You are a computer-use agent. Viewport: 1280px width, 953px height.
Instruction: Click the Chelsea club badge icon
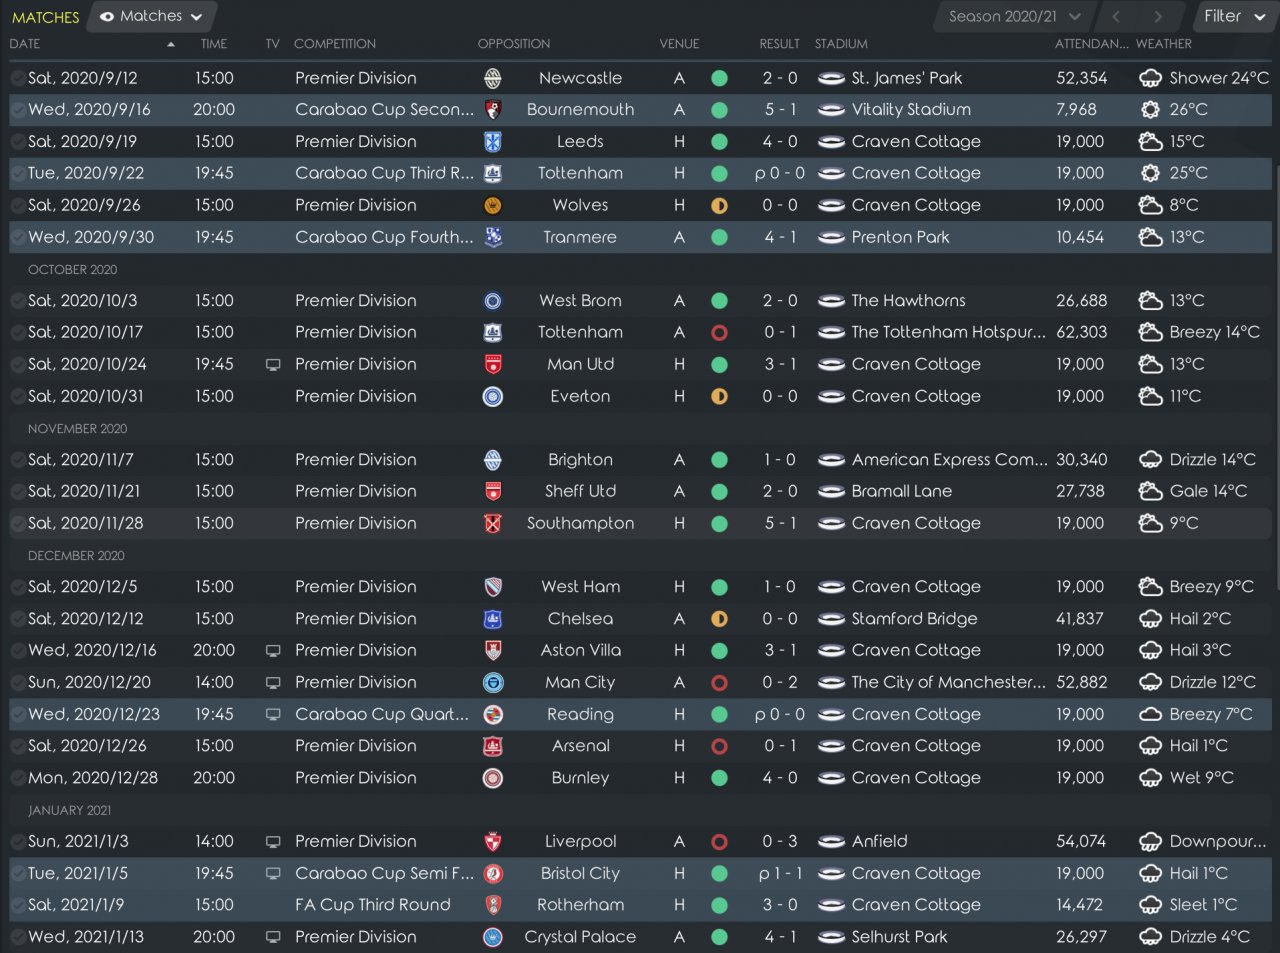(x=492, y=619)
